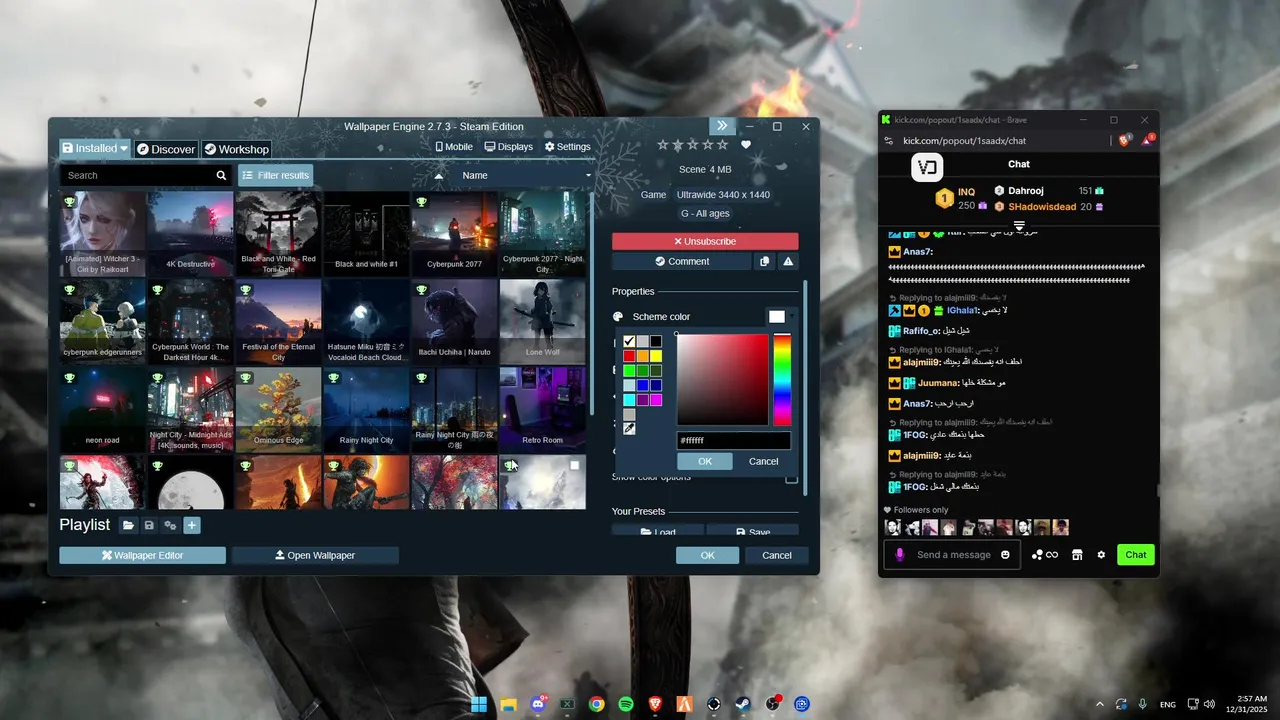Screen dimensions: 1280x720
Task: Open Spotify from the taskbar
Action: tap(626, 704)
